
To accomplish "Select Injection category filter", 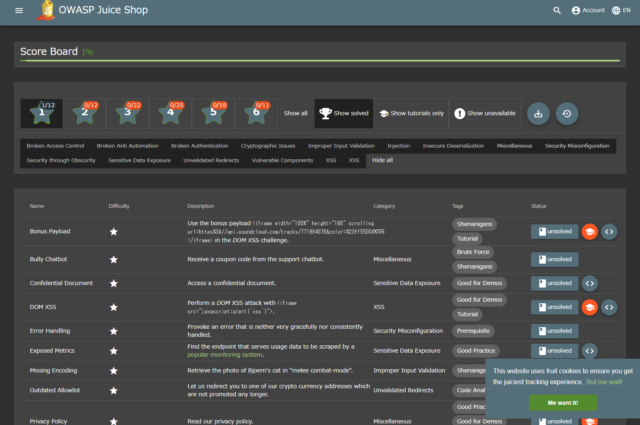I will tap(398, 146).
